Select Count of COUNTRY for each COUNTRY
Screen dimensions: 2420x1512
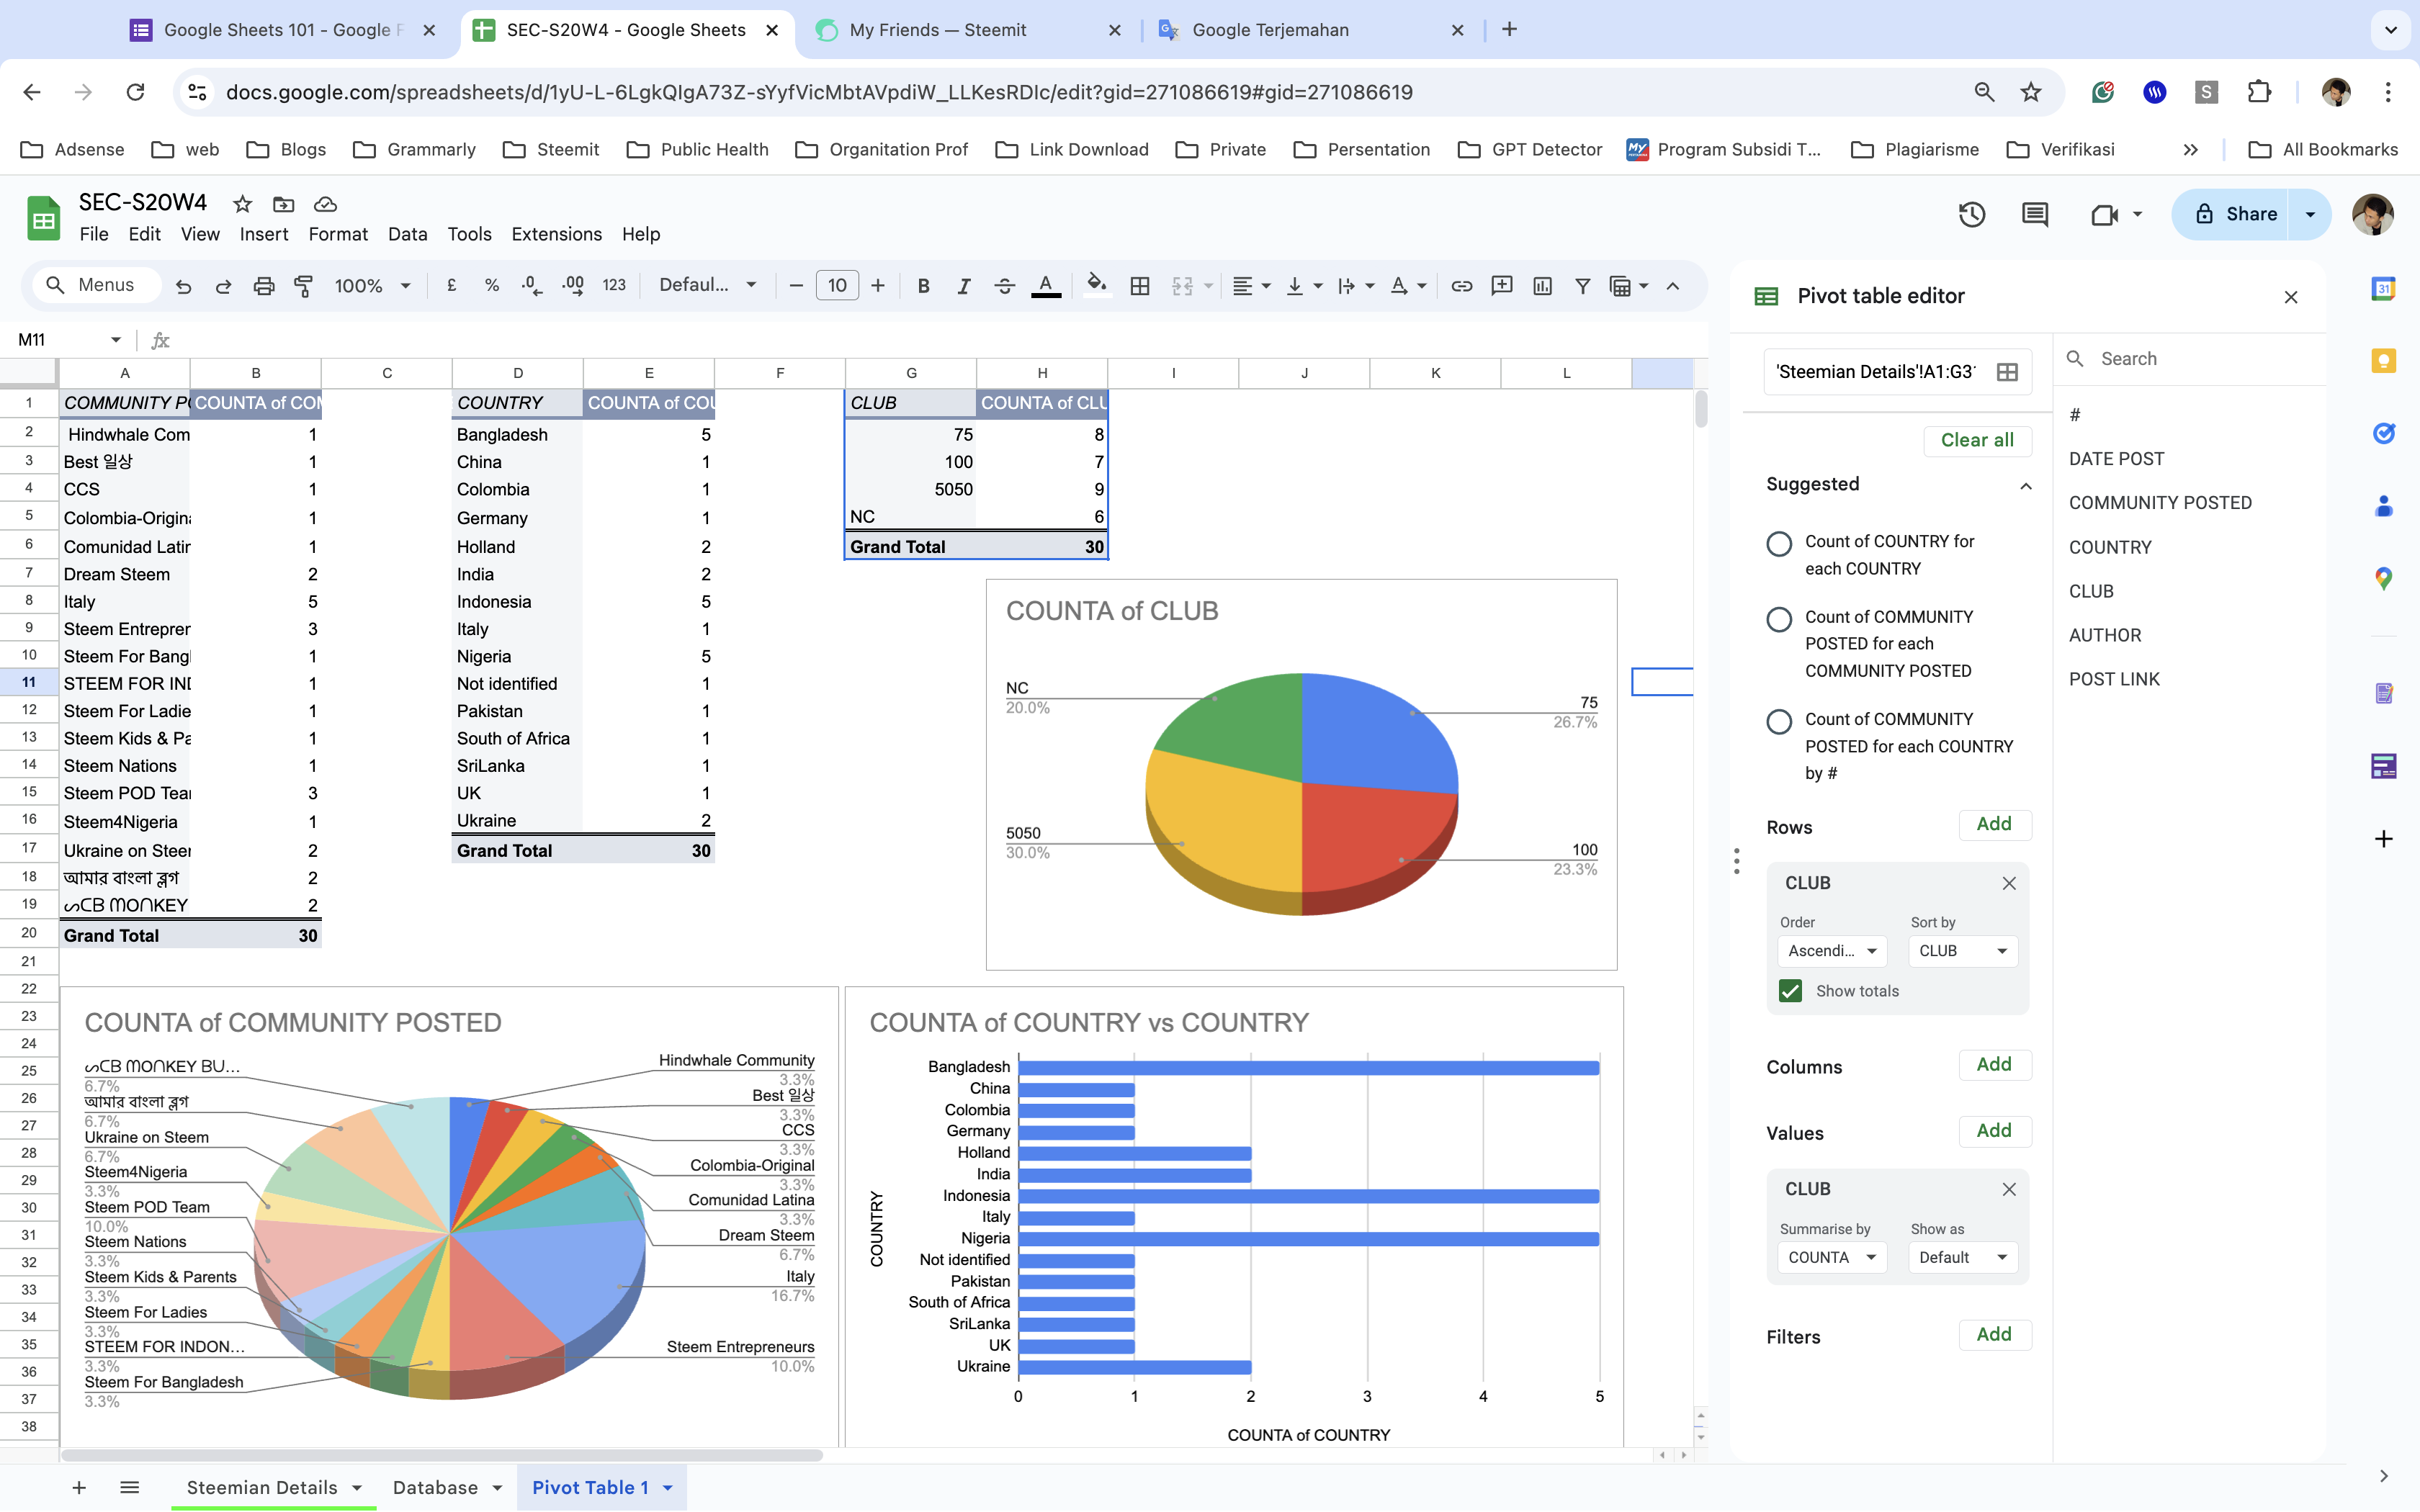pyautogui.click(x=1779, y=544)
